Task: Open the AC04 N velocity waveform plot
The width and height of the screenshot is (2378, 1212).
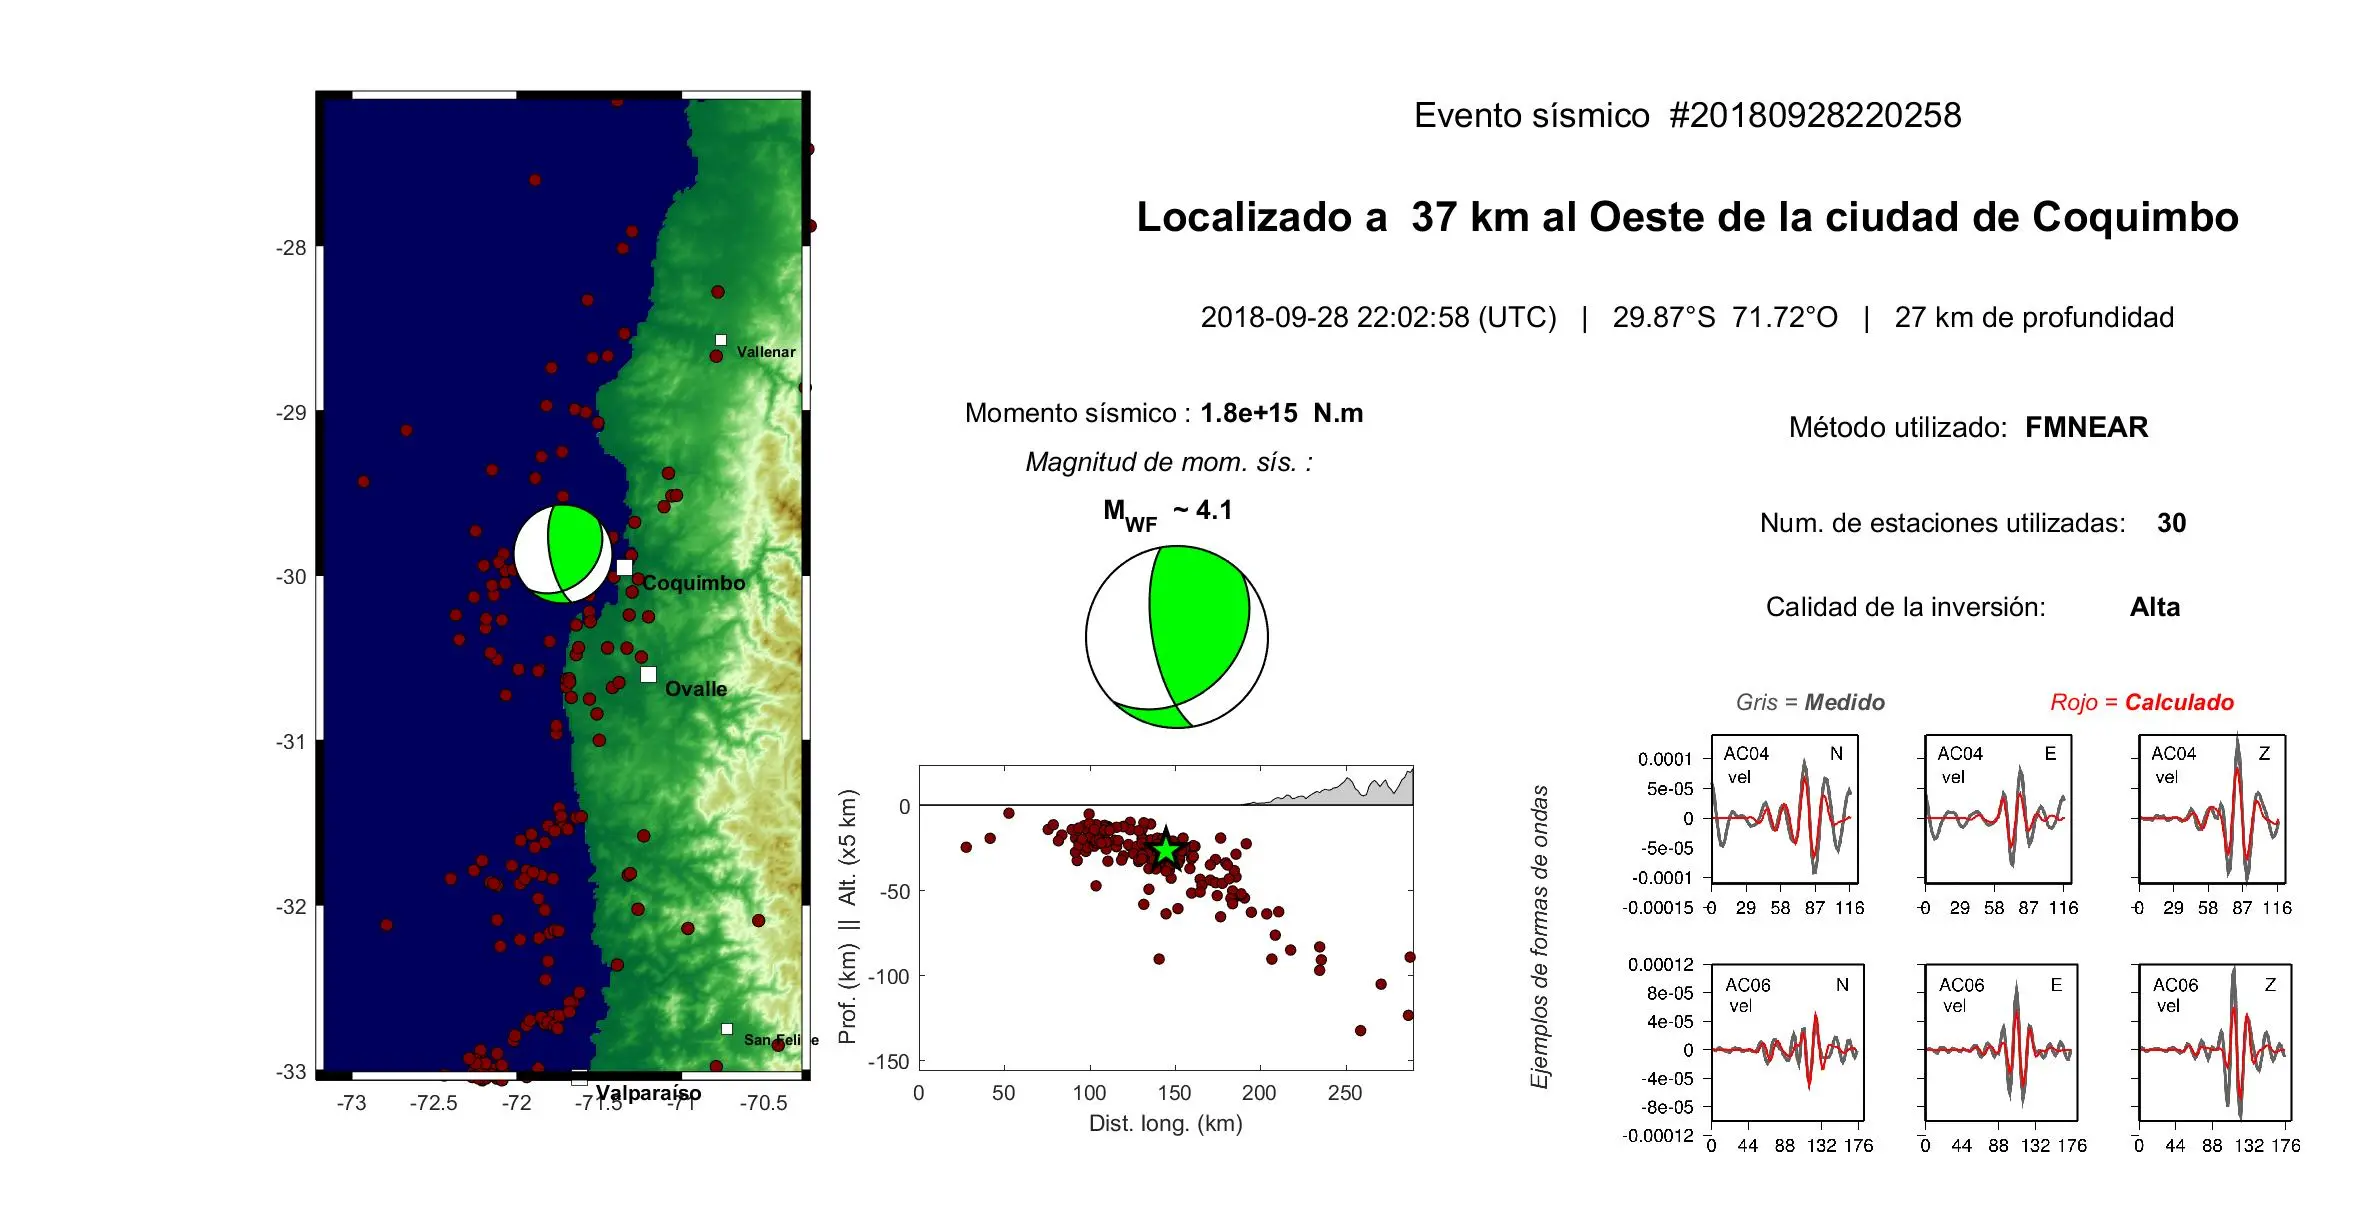Action: tap(1785, 809)
